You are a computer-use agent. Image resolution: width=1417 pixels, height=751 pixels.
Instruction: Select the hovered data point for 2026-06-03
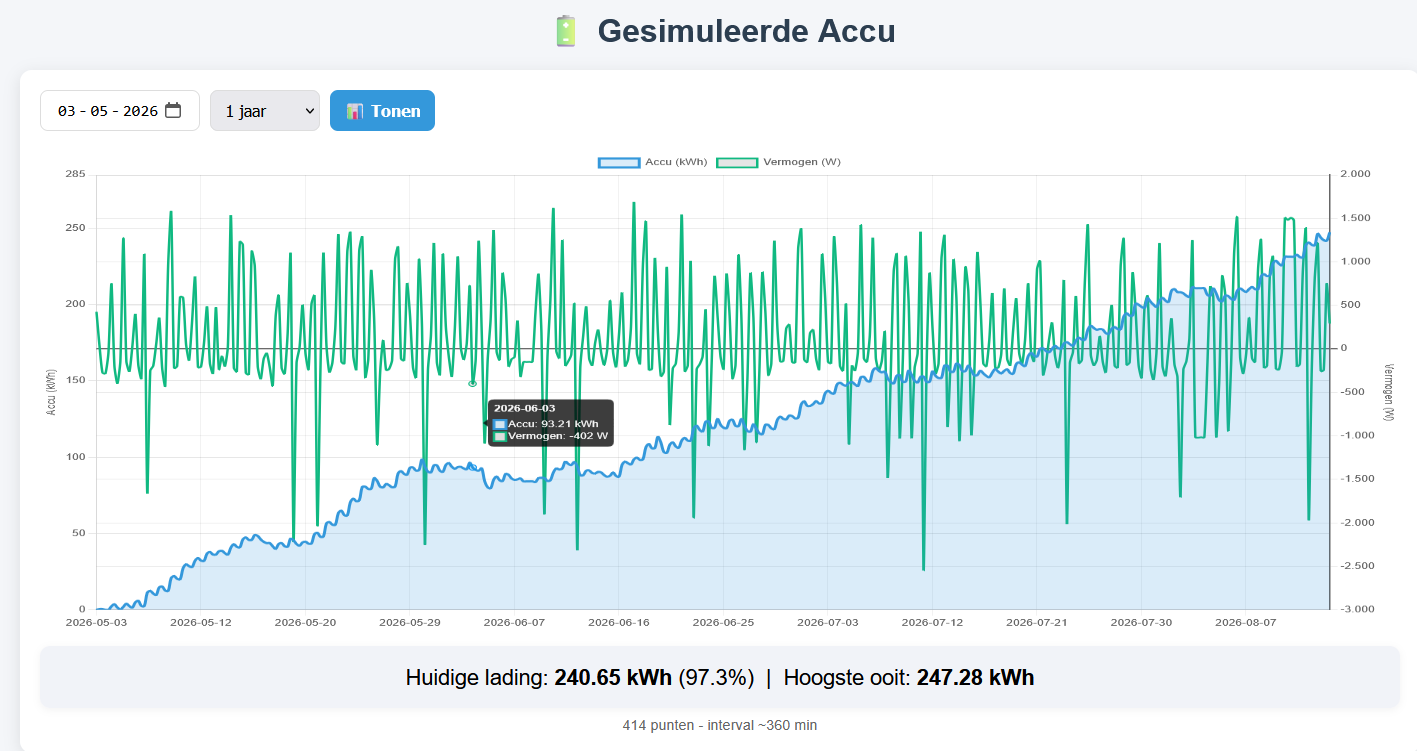[472, 383]
